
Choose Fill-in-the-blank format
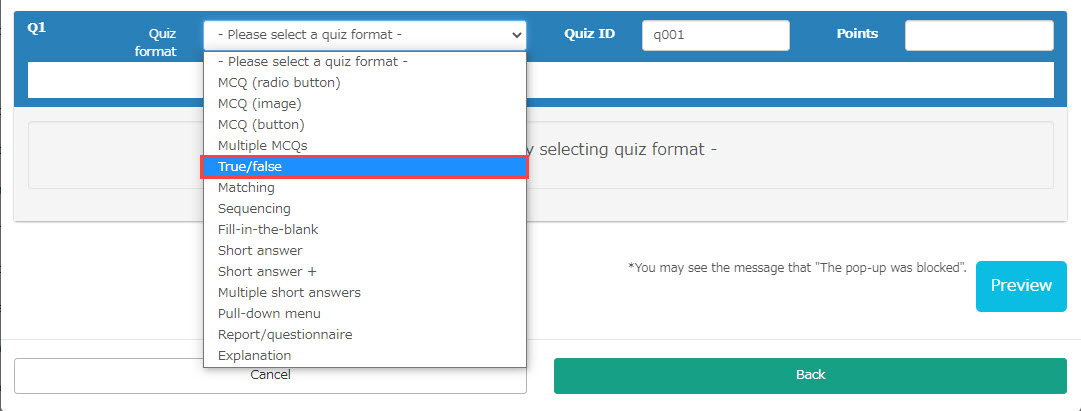pos(268,229)
